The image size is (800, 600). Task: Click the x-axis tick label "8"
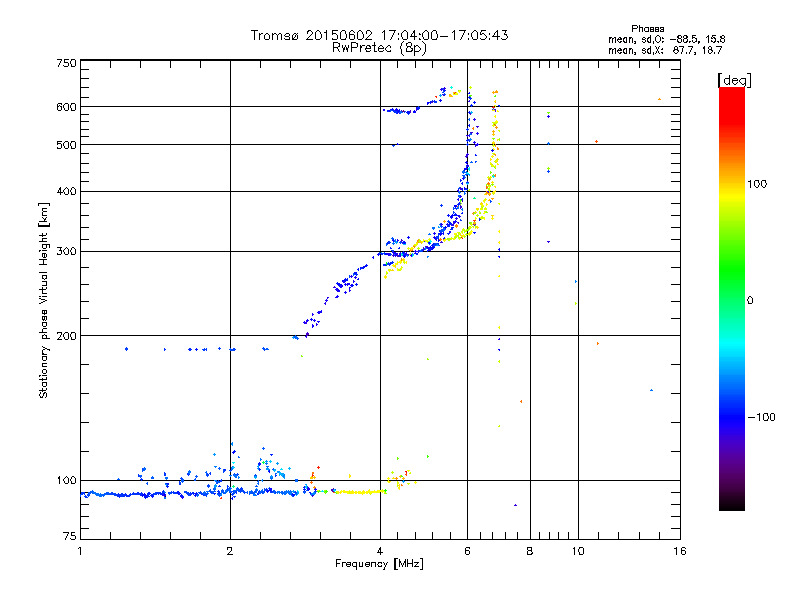click(530, 551)
